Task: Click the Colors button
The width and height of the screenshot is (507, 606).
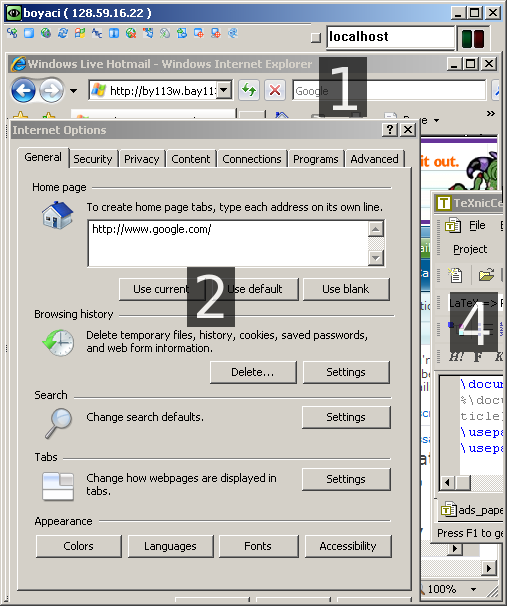Action: 78,546
